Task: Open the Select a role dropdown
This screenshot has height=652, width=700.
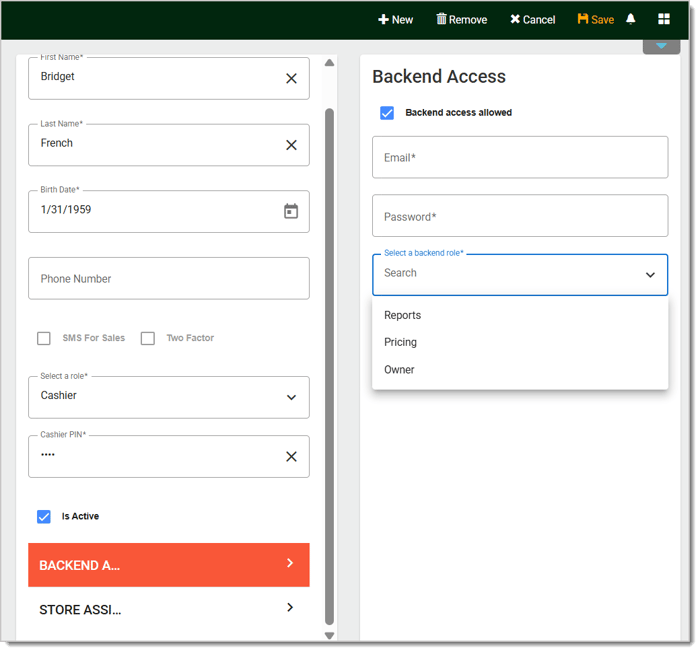Action: pyautogui.click(x=169, y=397)
